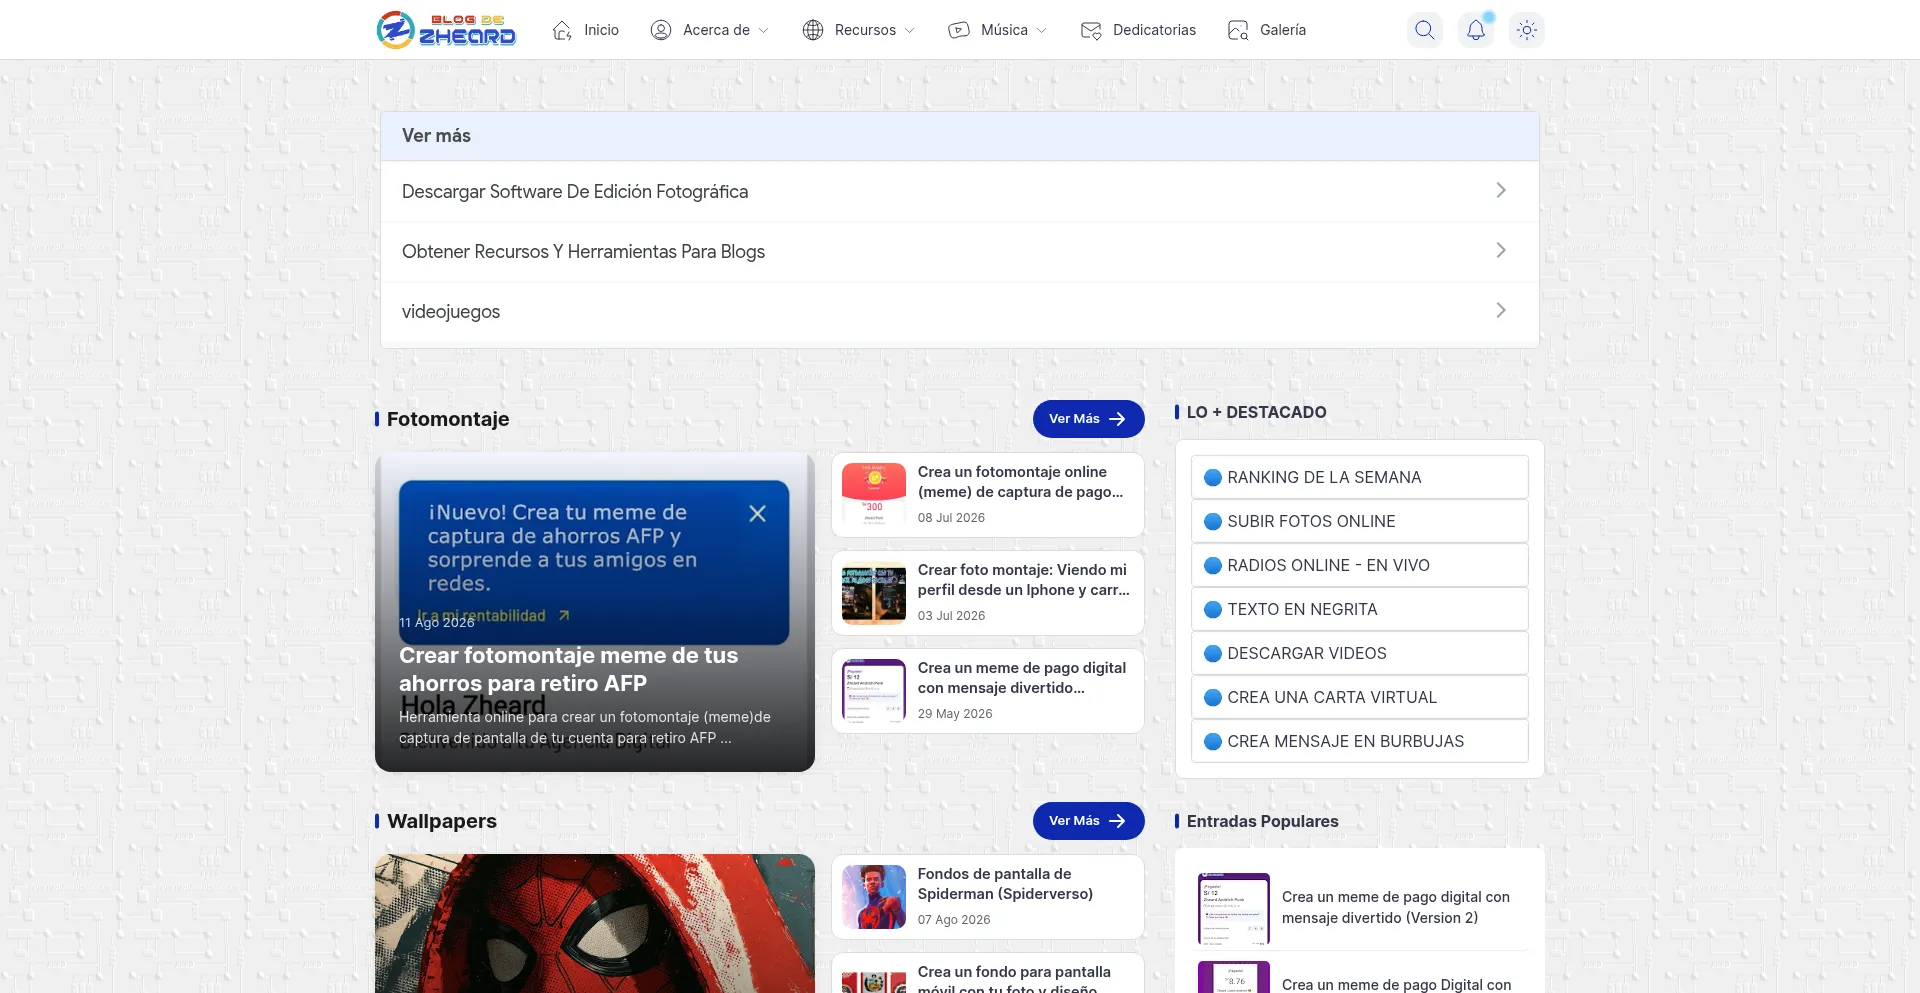Click the LO + DESTACADO heading
1920x993 pixels.
point(1256,412)
